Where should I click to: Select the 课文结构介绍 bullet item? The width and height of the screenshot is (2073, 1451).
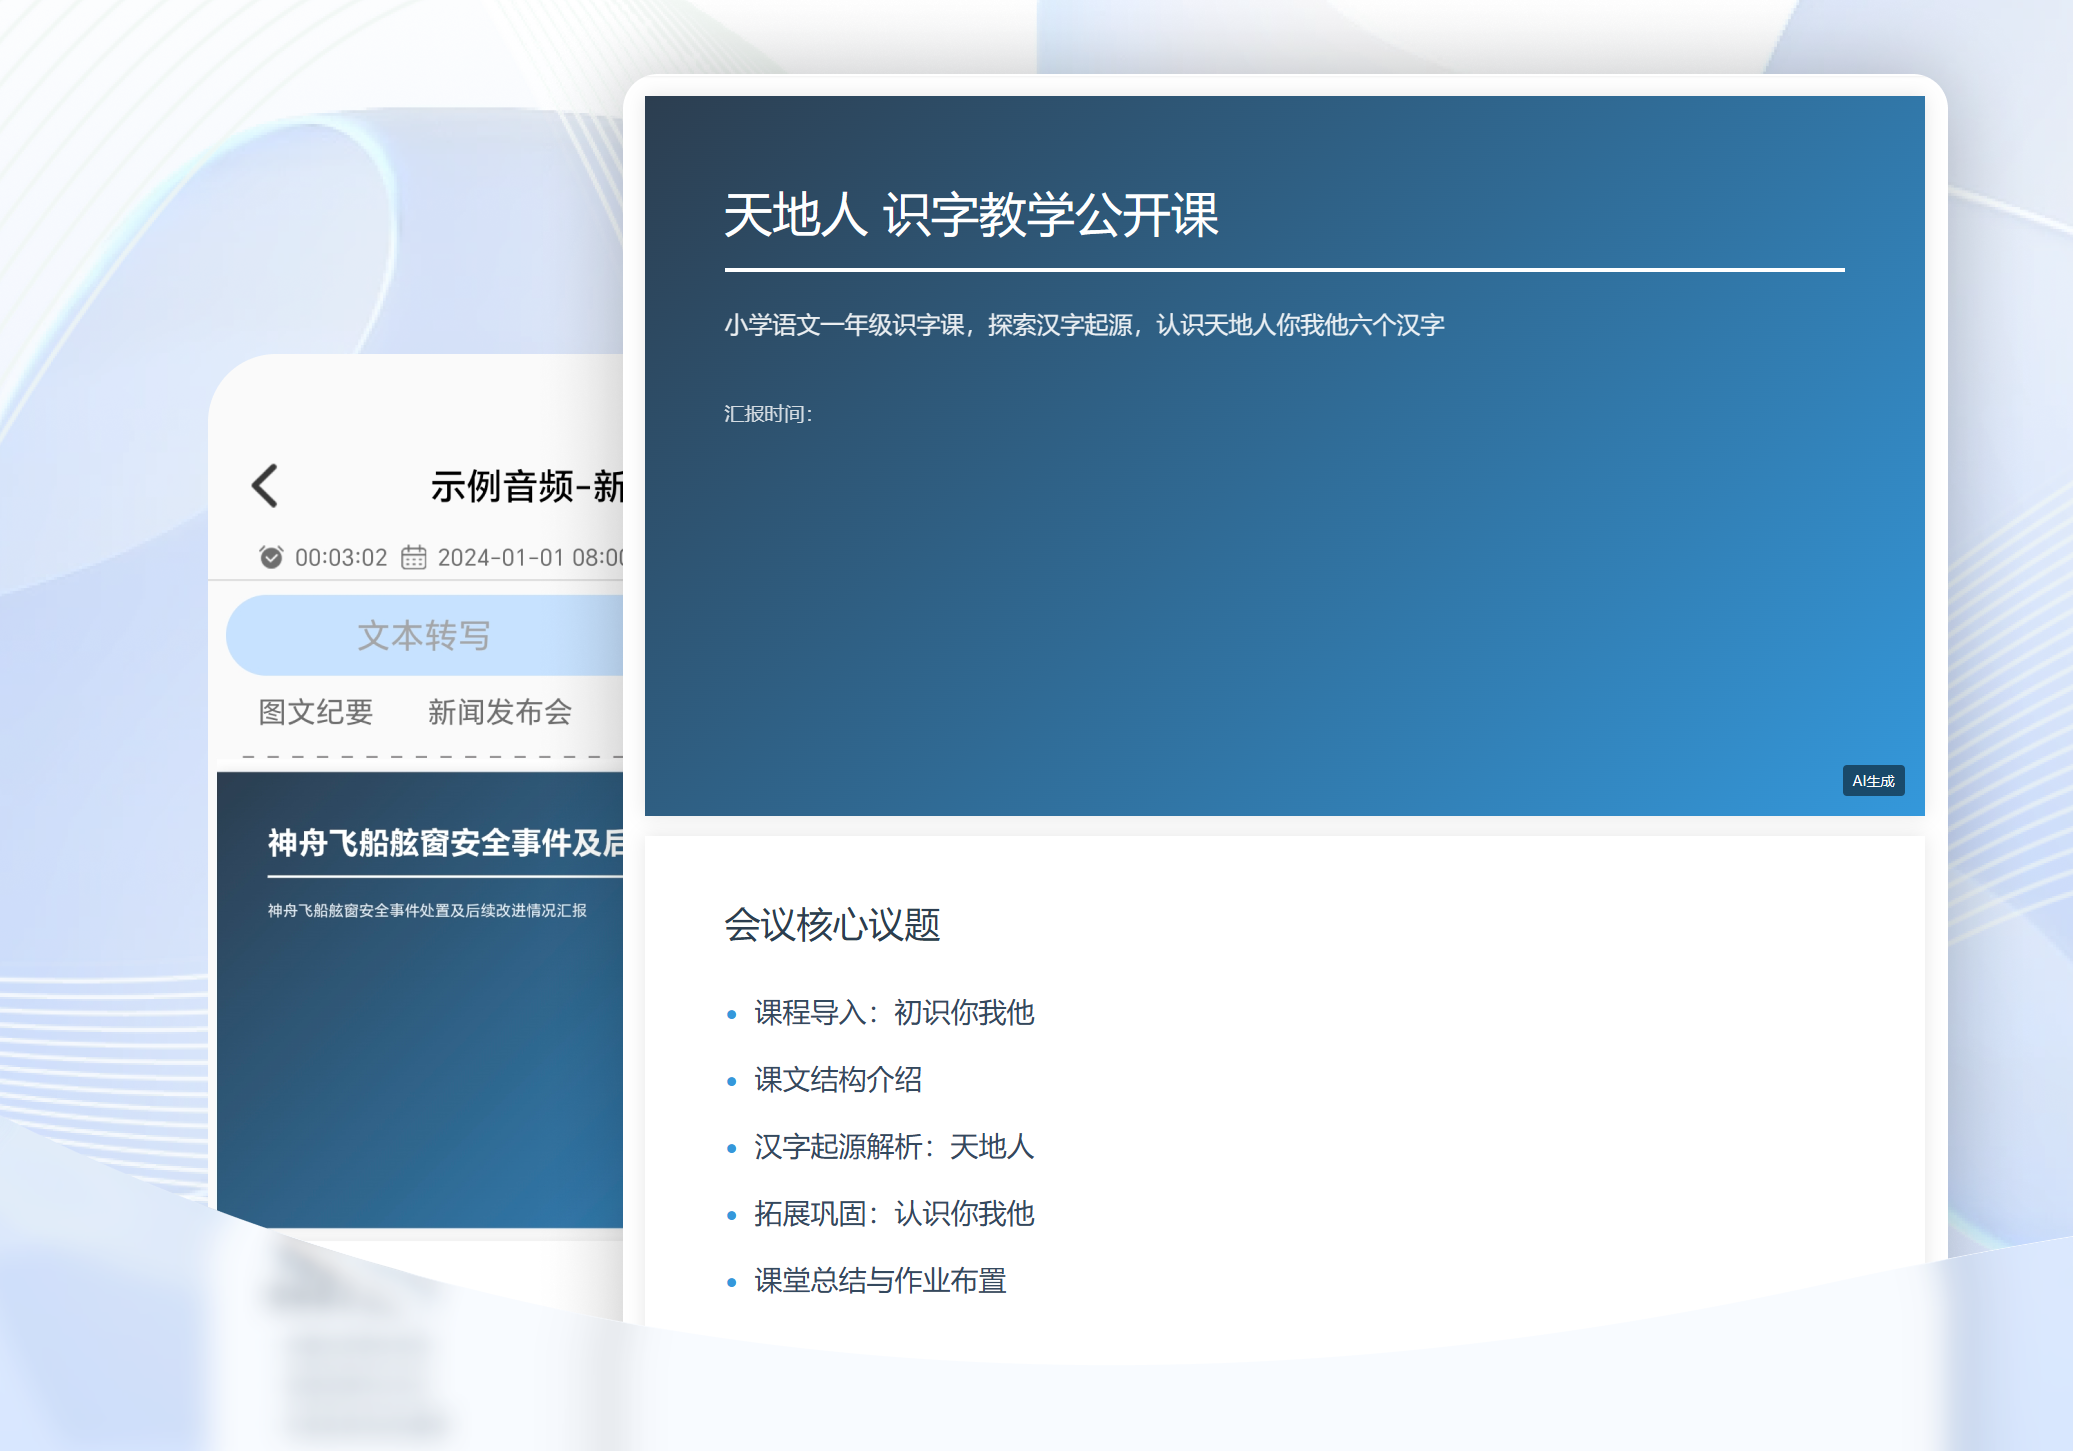click(x=838, y=1080)
